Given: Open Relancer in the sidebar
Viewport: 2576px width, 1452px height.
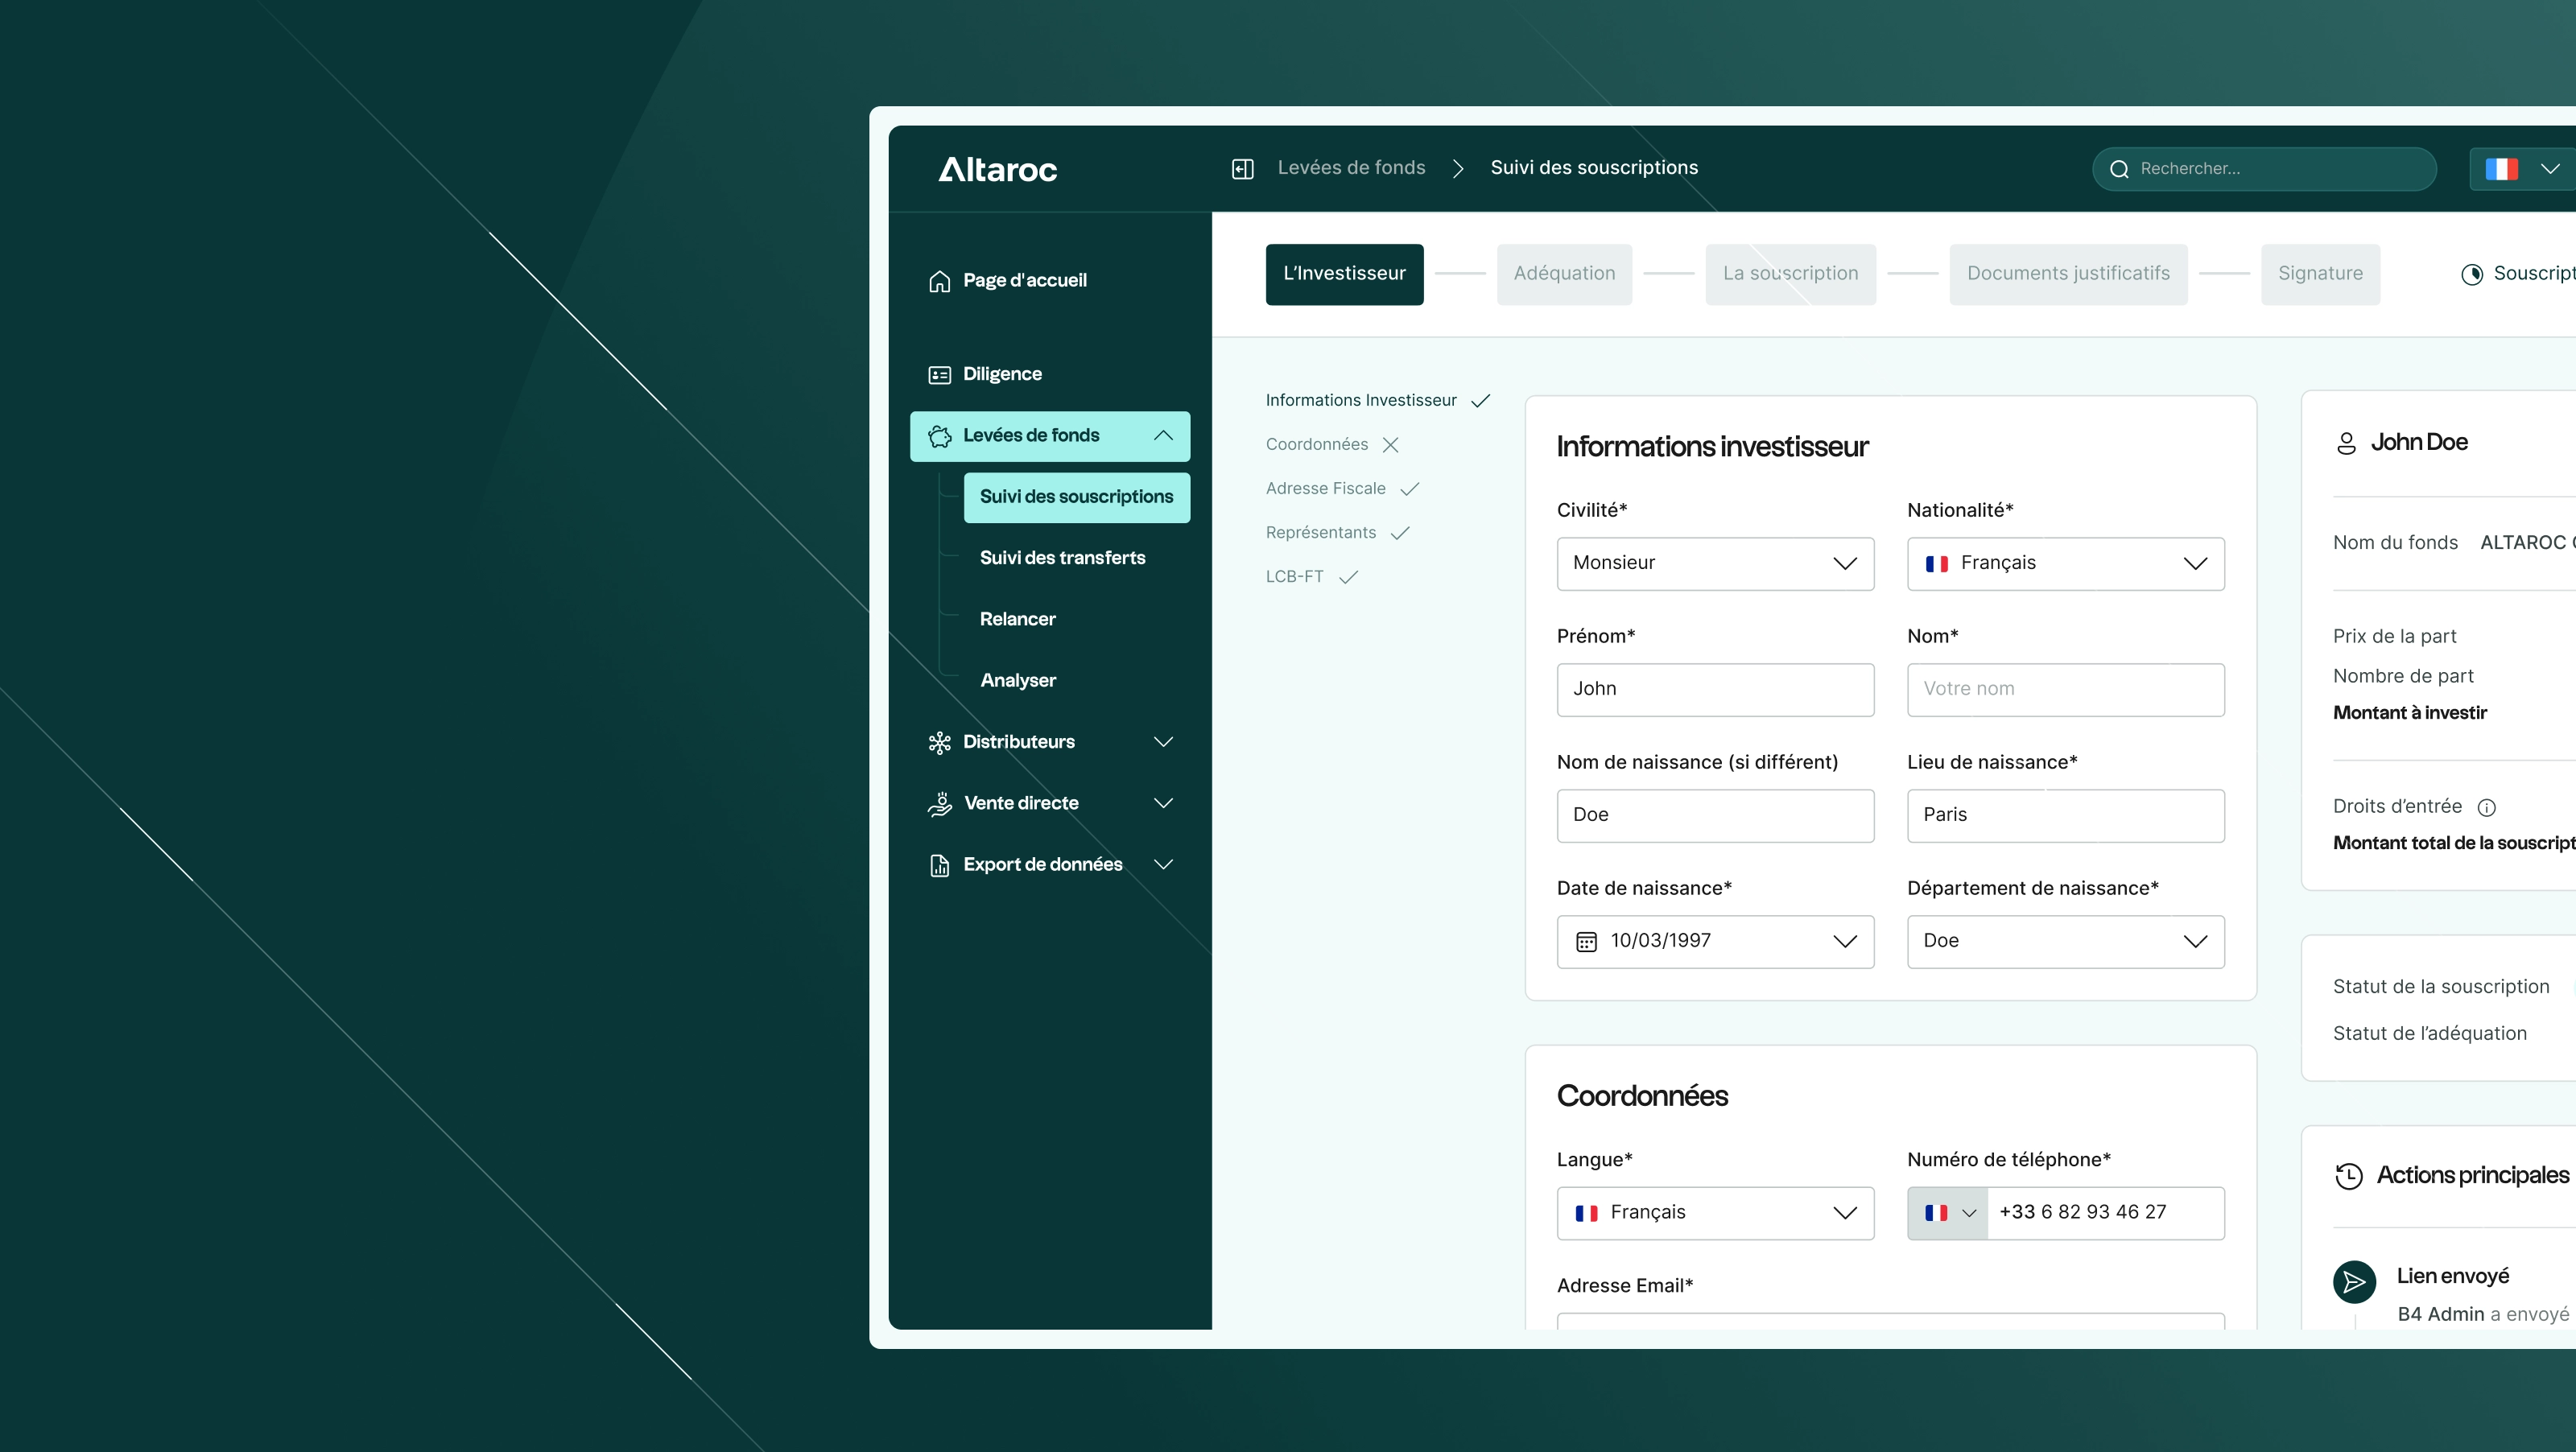Looking at the screenshot, I should [1017, 620].
